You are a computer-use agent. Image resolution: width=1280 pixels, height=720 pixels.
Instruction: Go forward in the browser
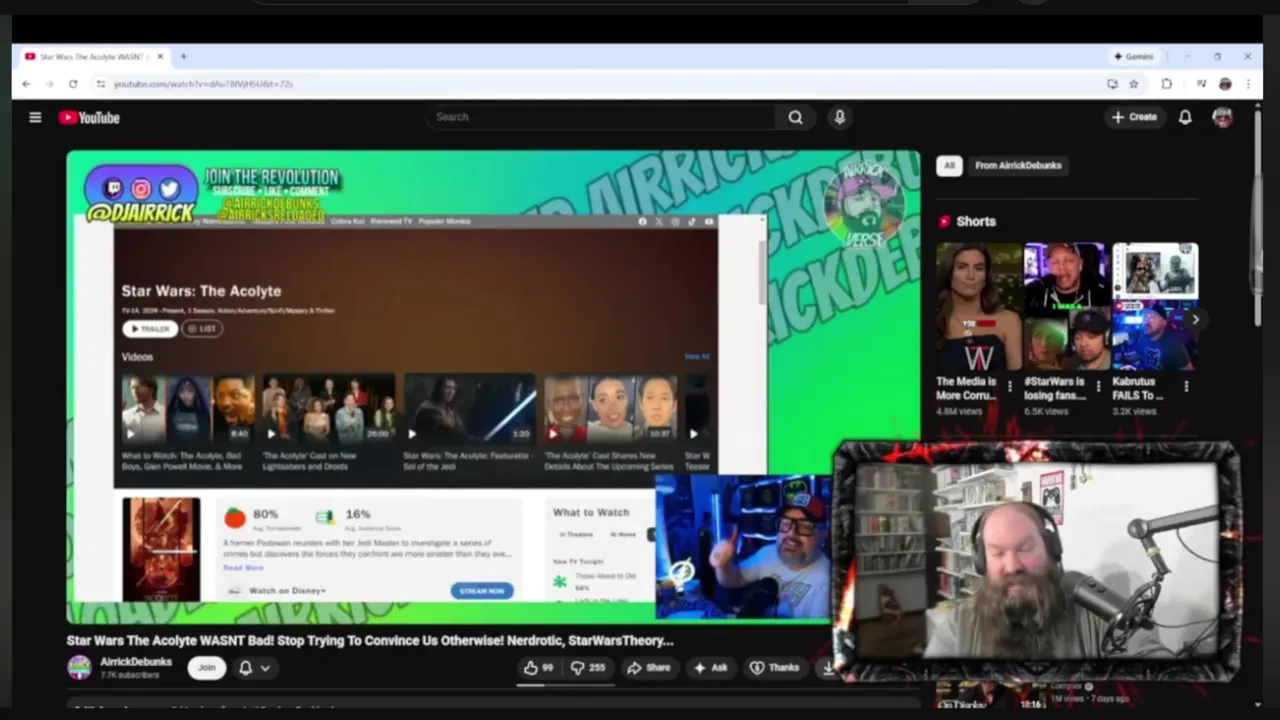click(50, 84)
